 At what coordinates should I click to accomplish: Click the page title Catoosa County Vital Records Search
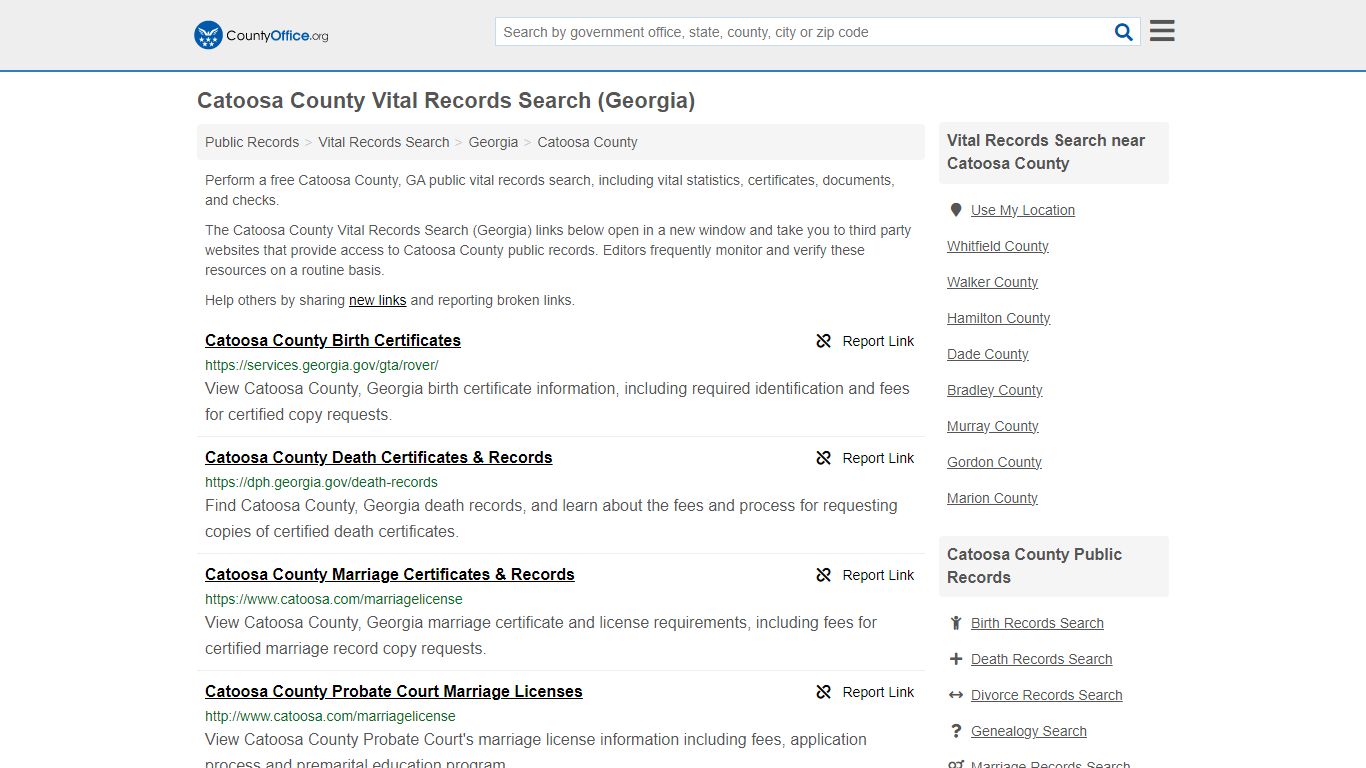click(x=446, y=100)
